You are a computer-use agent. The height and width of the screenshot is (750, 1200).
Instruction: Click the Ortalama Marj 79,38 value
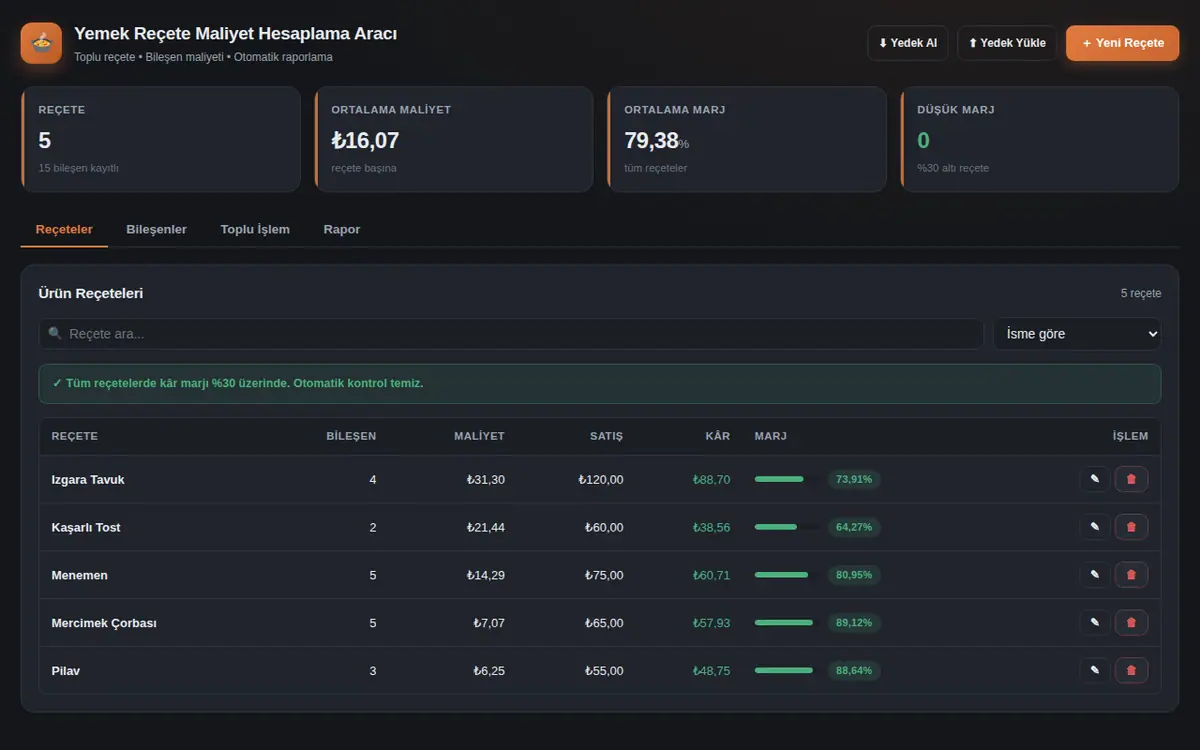coord(652,141)
